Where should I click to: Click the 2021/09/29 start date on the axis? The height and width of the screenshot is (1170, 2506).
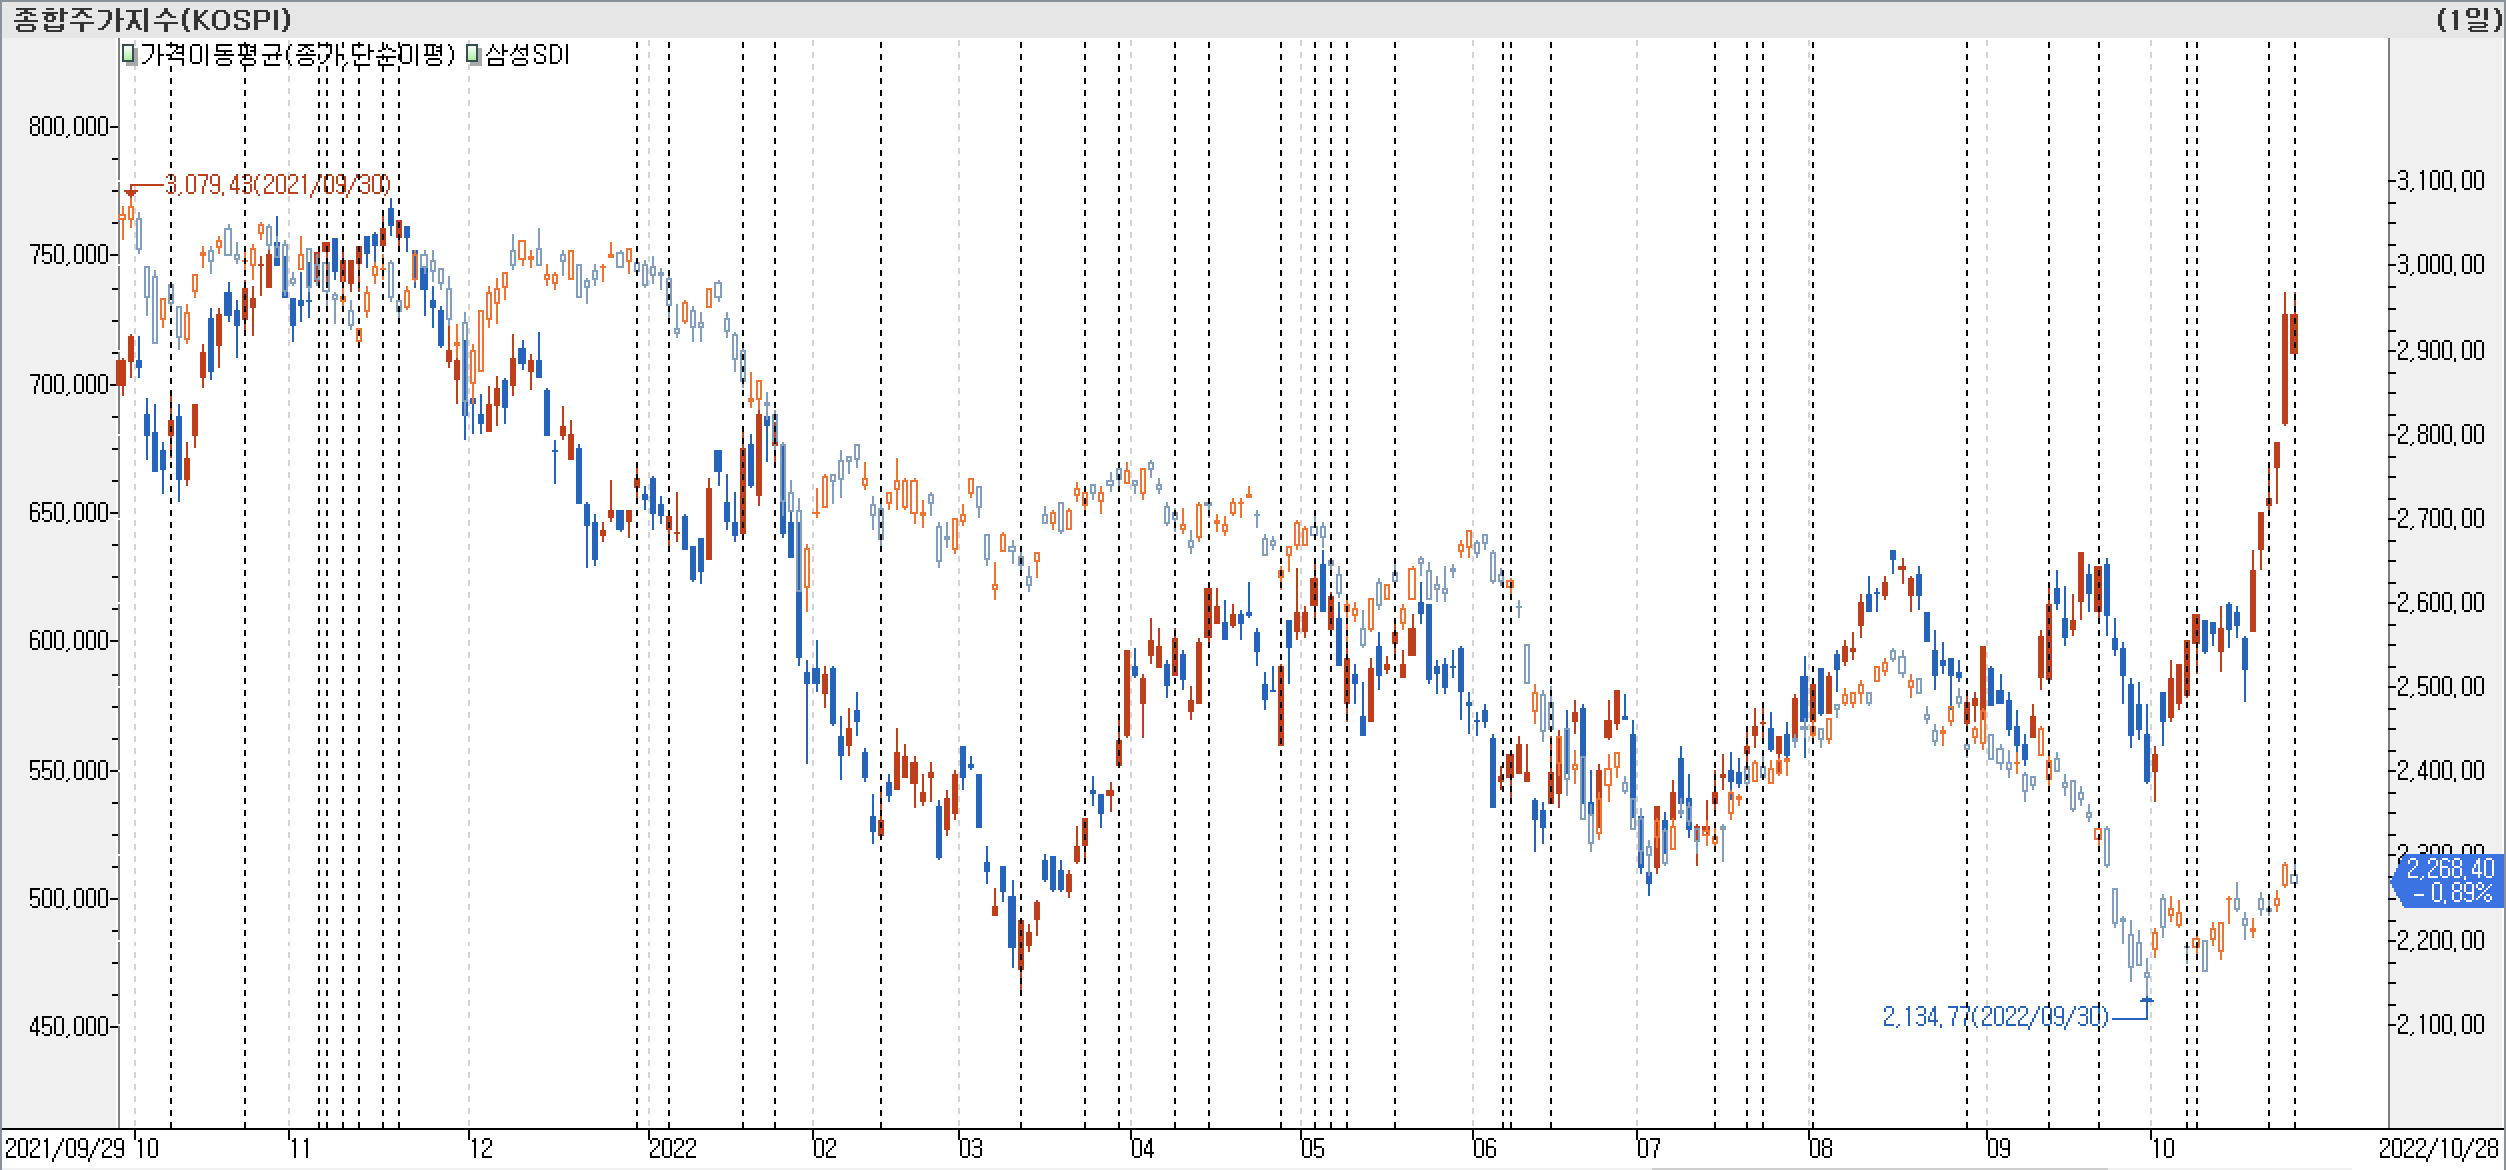point(66,1148)
